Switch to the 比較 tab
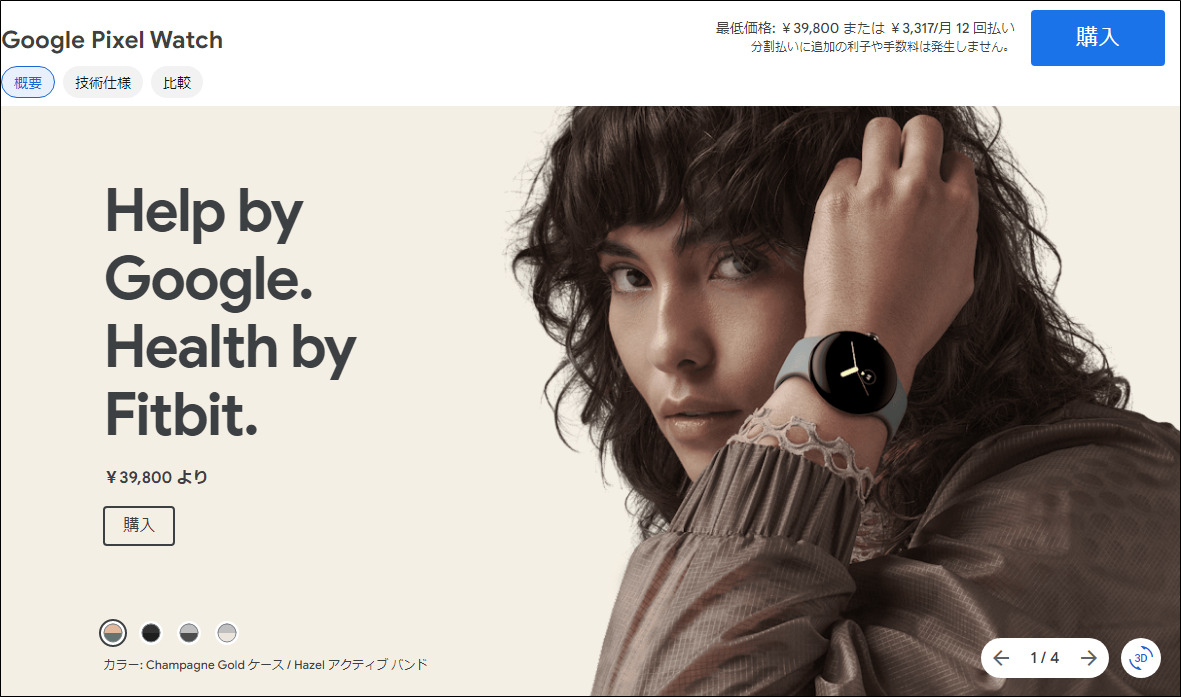This screenshot has height=697, width=1181. click(177, 82)
